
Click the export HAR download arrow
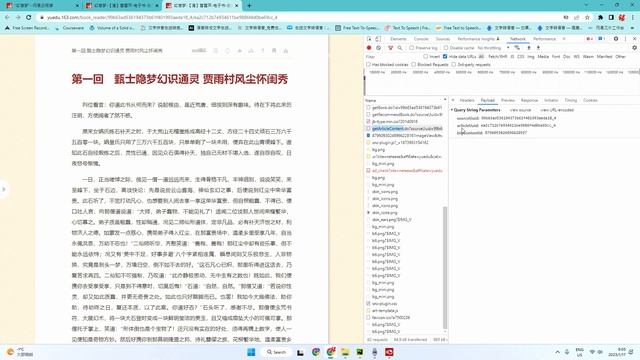pyautogui.click(x=538, y=48)
